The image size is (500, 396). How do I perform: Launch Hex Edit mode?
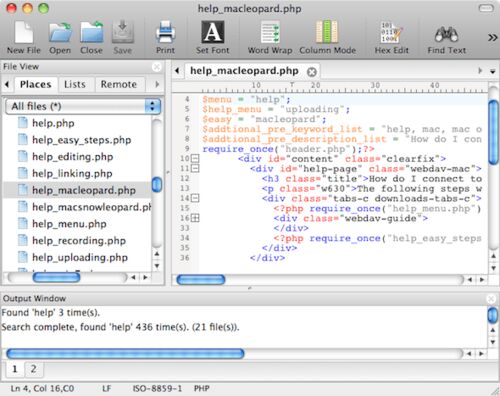click(x=391, y=32)
